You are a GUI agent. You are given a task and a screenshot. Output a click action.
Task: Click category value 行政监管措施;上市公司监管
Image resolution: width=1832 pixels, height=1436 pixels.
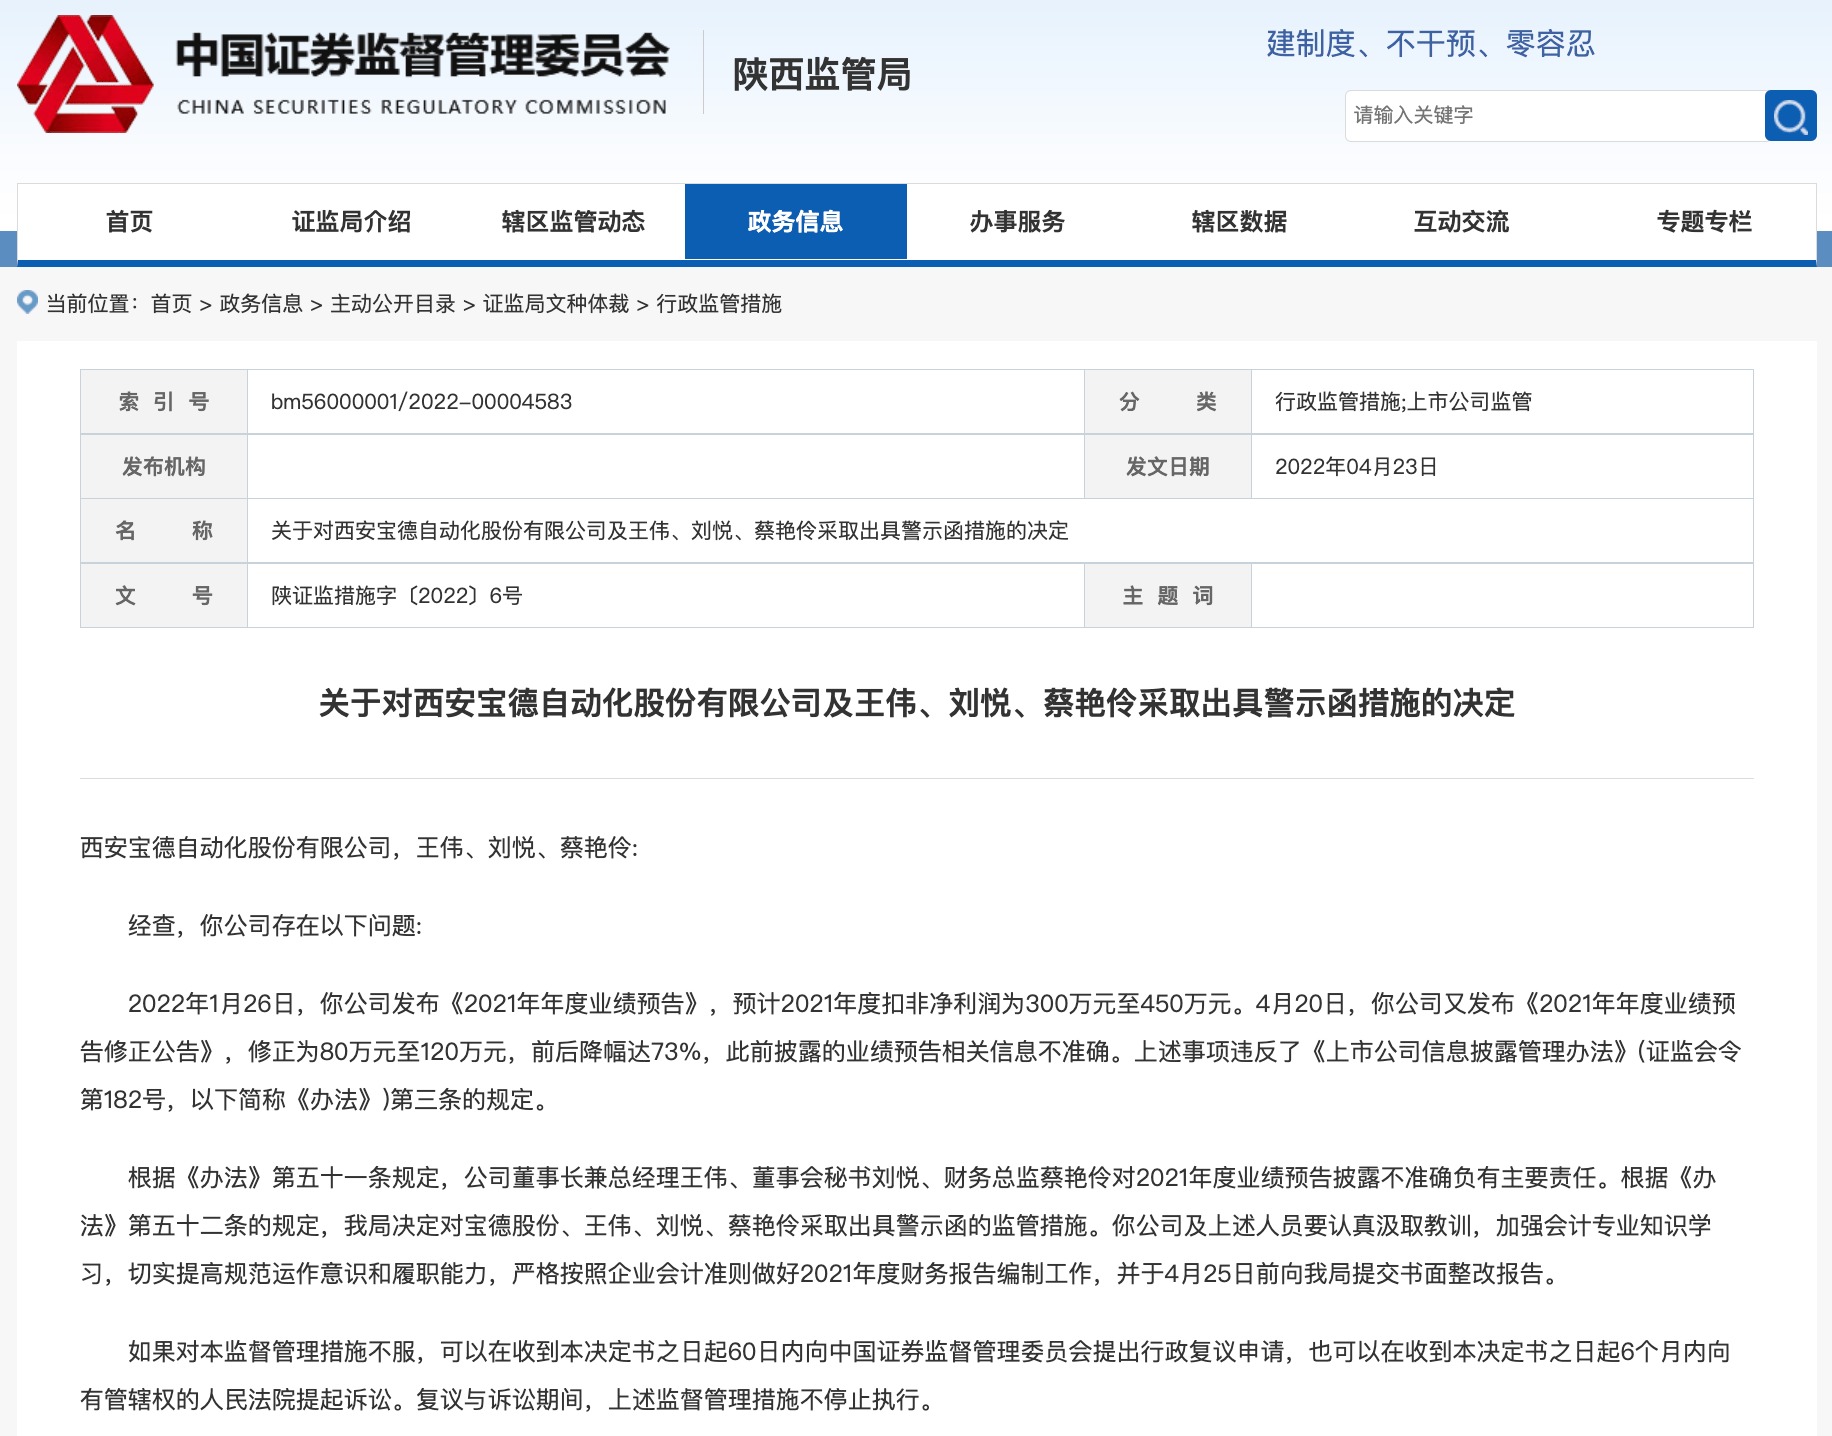1403,402
